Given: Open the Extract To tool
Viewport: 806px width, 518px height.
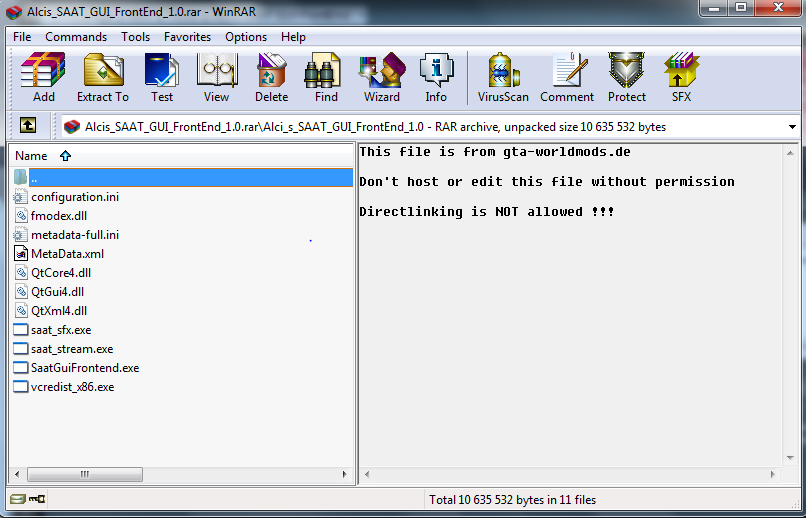Looking at the screenshot, I should click(103, 77).
